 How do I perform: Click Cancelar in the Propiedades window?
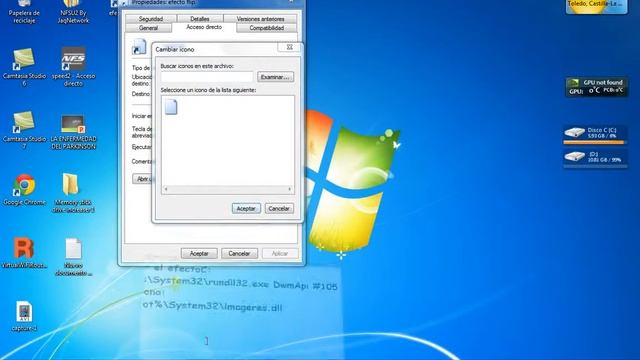pos(239,253)
